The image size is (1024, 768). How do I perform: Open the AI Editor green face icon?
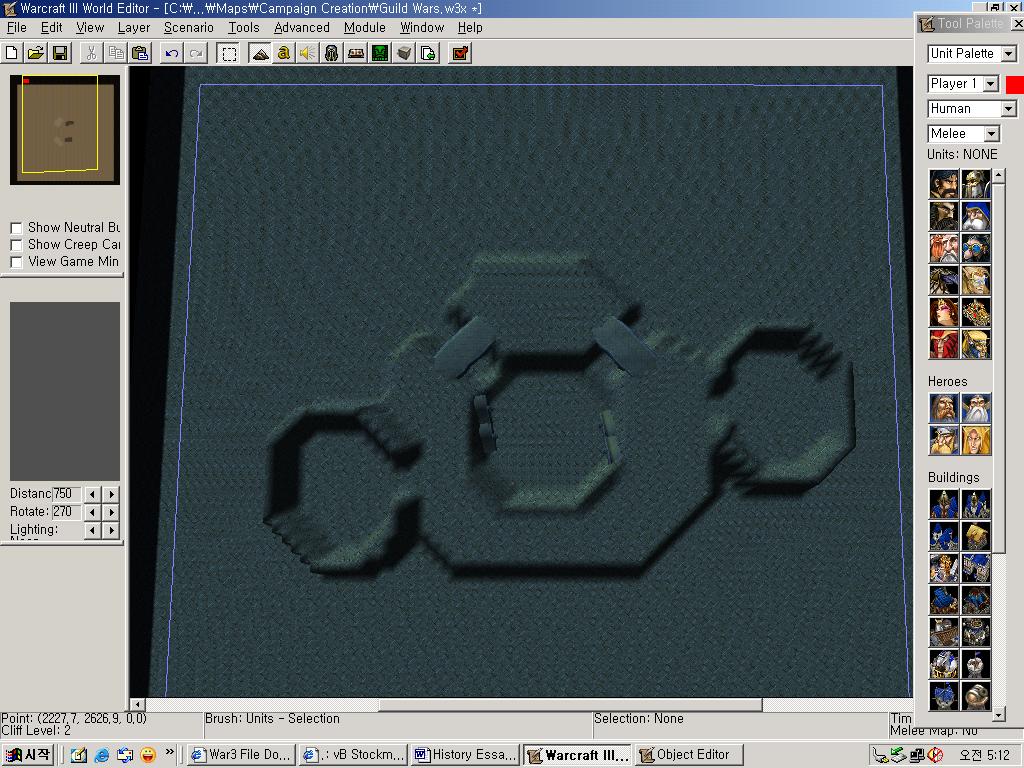click(x=380, y=53)
